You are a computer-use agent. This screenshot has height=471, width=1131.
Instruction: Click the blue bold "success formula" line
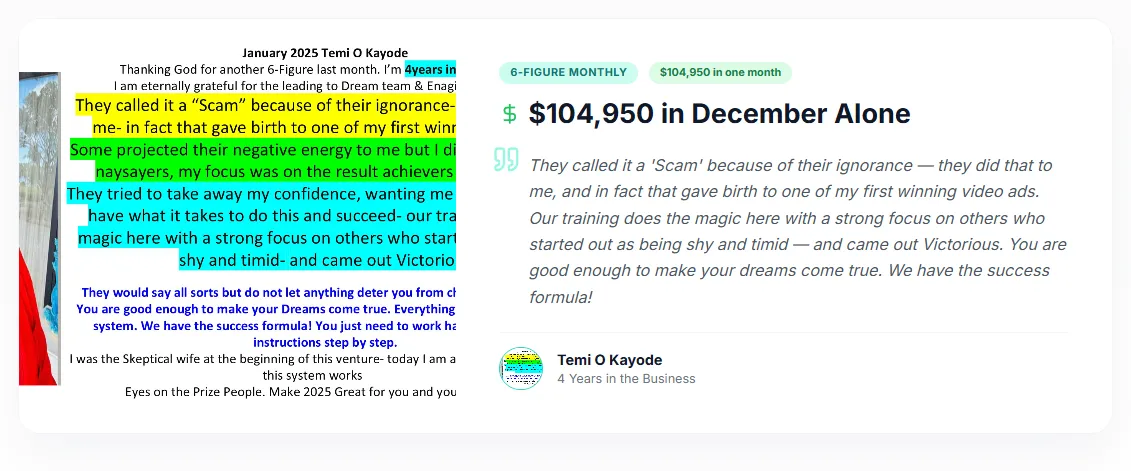pyautogui.click(x=274, y=326)
